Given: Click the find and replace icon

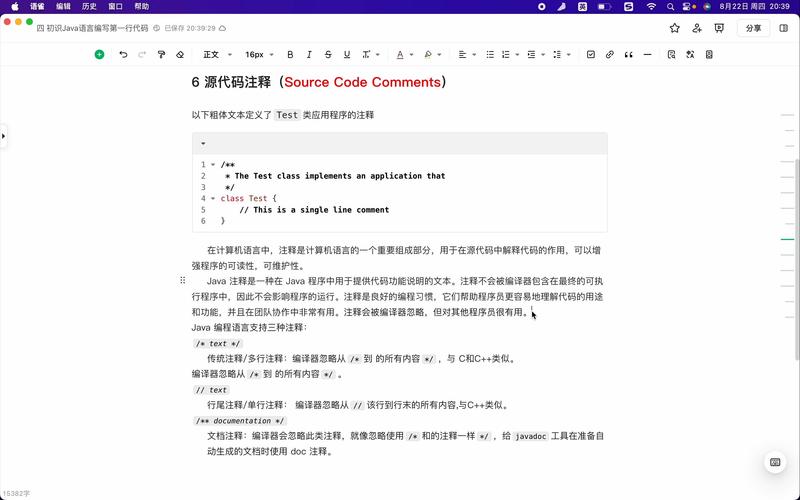Looking at the screenshot, I should [671, 55].
